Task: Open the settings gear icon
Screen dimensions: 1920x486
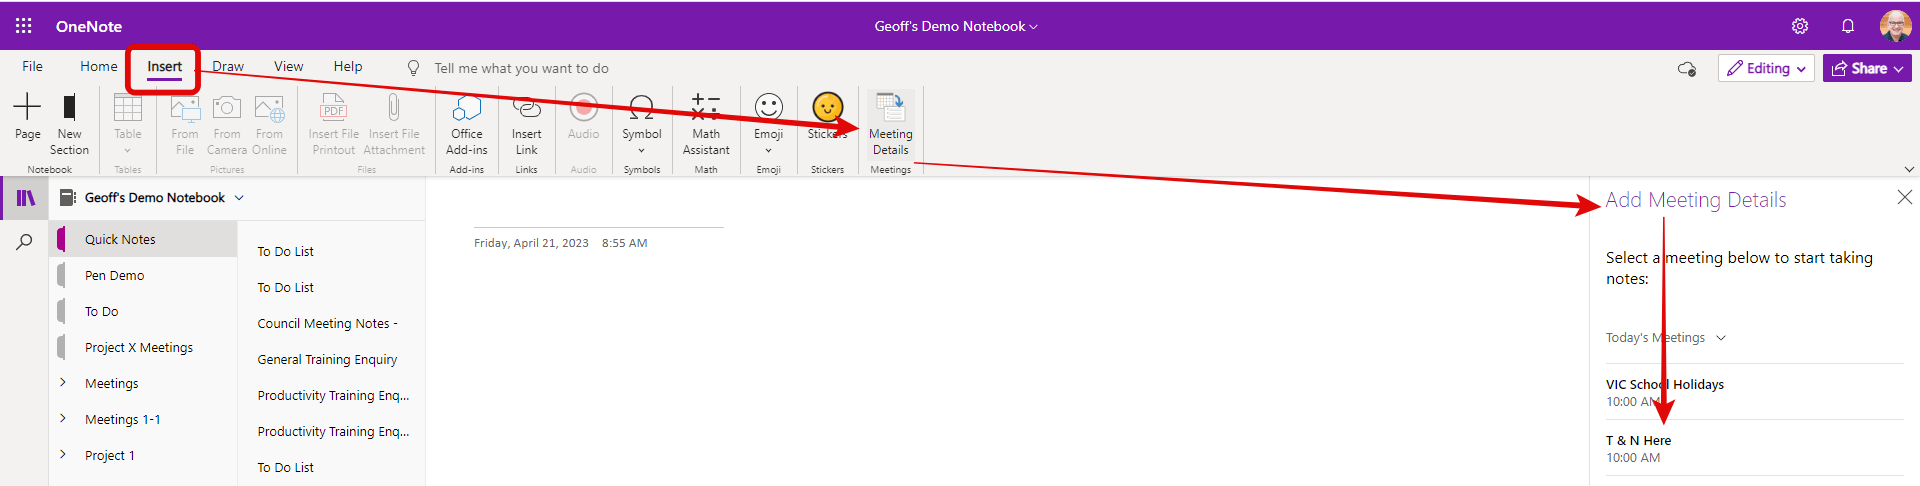Action: 1800,26
